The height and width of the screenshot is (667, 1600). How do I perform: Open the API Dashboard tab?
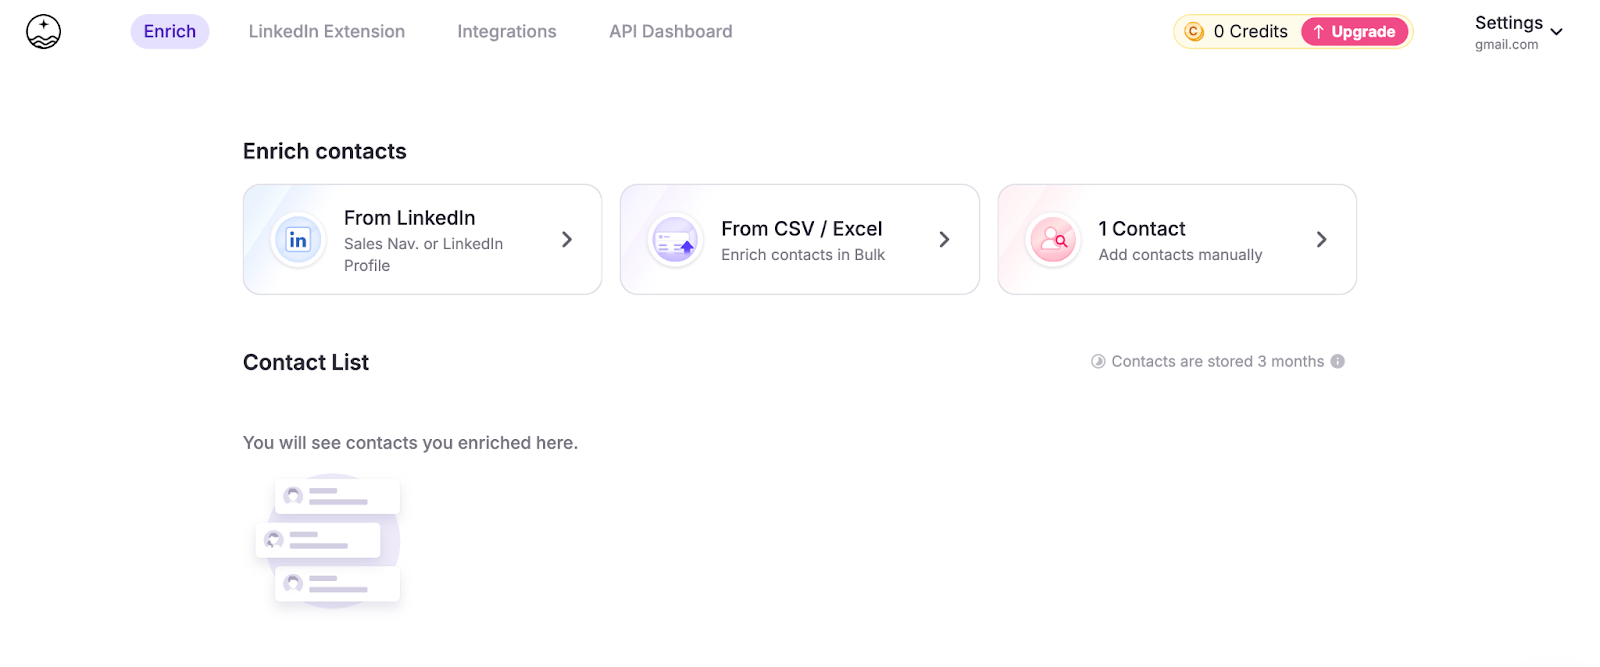tap(671, 32)
